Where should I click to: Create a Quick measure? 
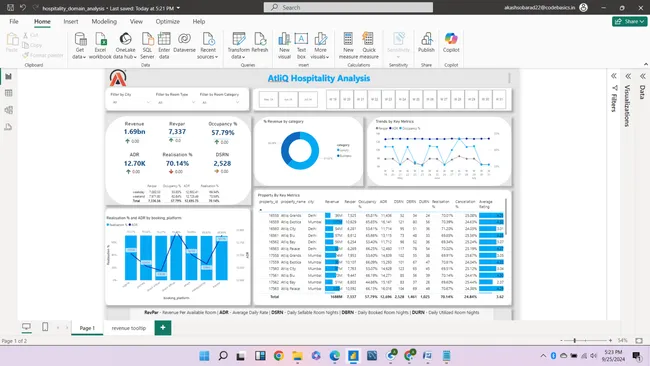click(x=369, y=46)
